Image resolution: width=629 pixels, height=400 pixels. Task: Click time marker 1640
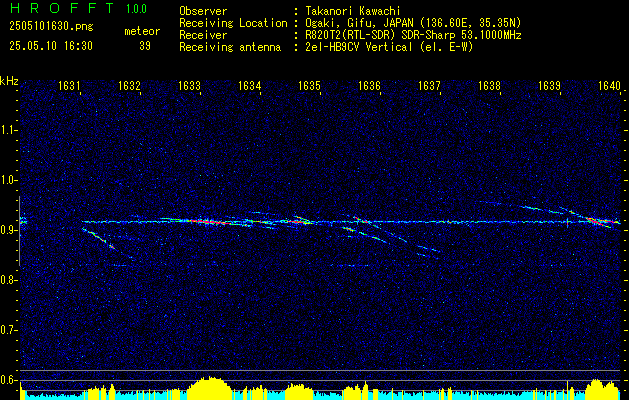[609, 86]
